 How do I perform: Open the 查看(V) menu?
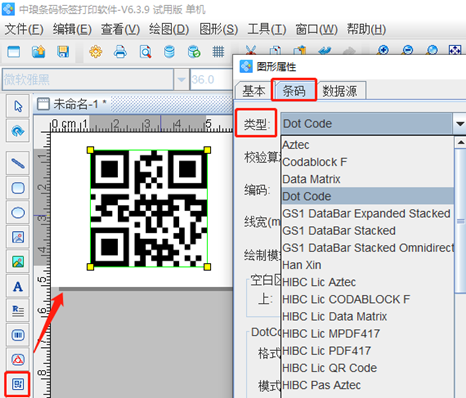120,29
